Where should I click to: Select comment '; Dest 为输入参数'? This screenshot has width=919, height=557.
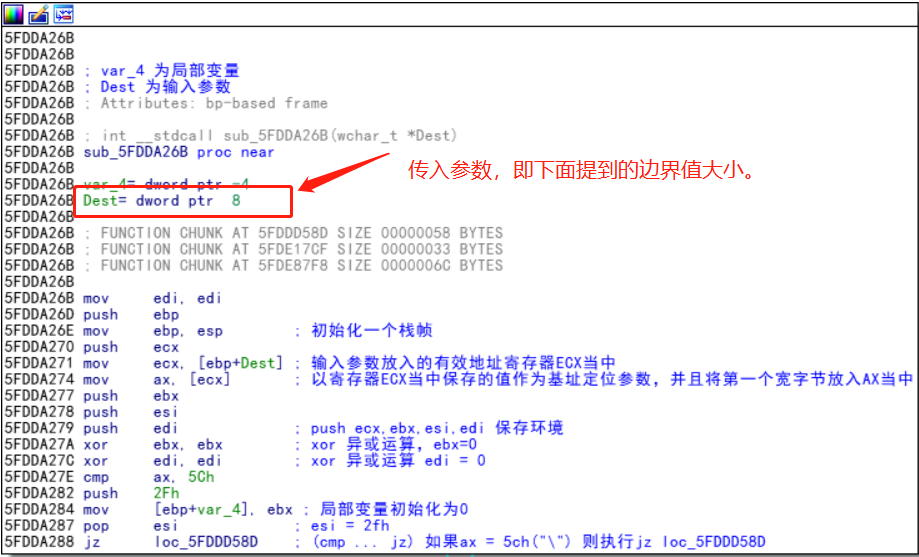click(156, 87)
